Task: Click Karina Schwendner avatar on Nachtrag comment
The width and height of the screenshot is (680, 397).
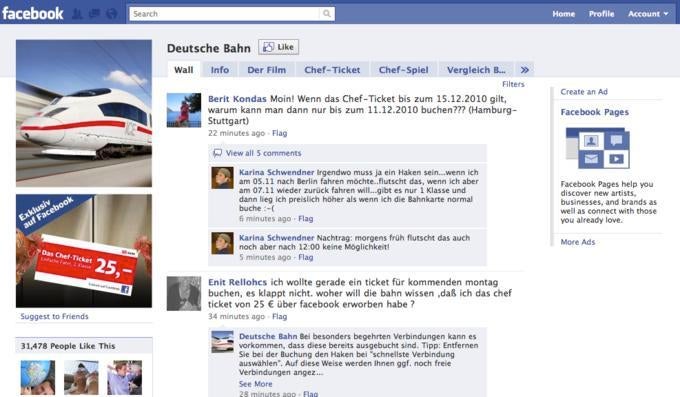Action: pyautogui.click(x=222, y=243)
